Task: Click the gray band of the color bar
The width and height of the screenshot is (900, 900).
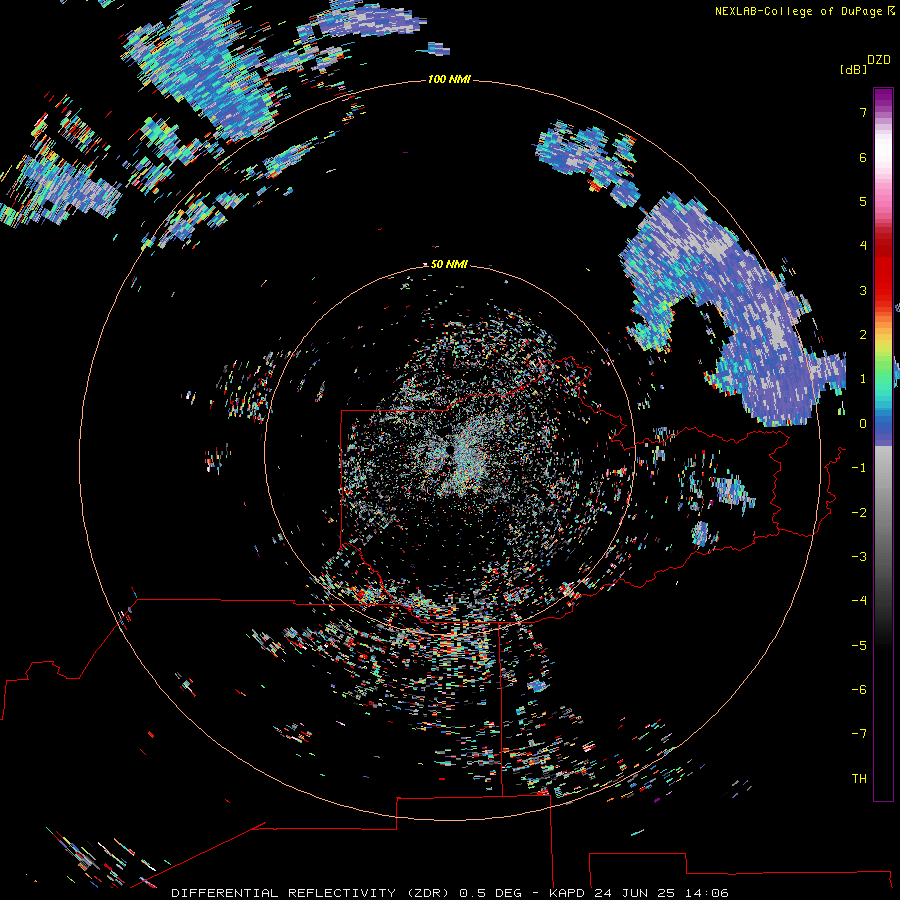Action: (x=883, y=505)
